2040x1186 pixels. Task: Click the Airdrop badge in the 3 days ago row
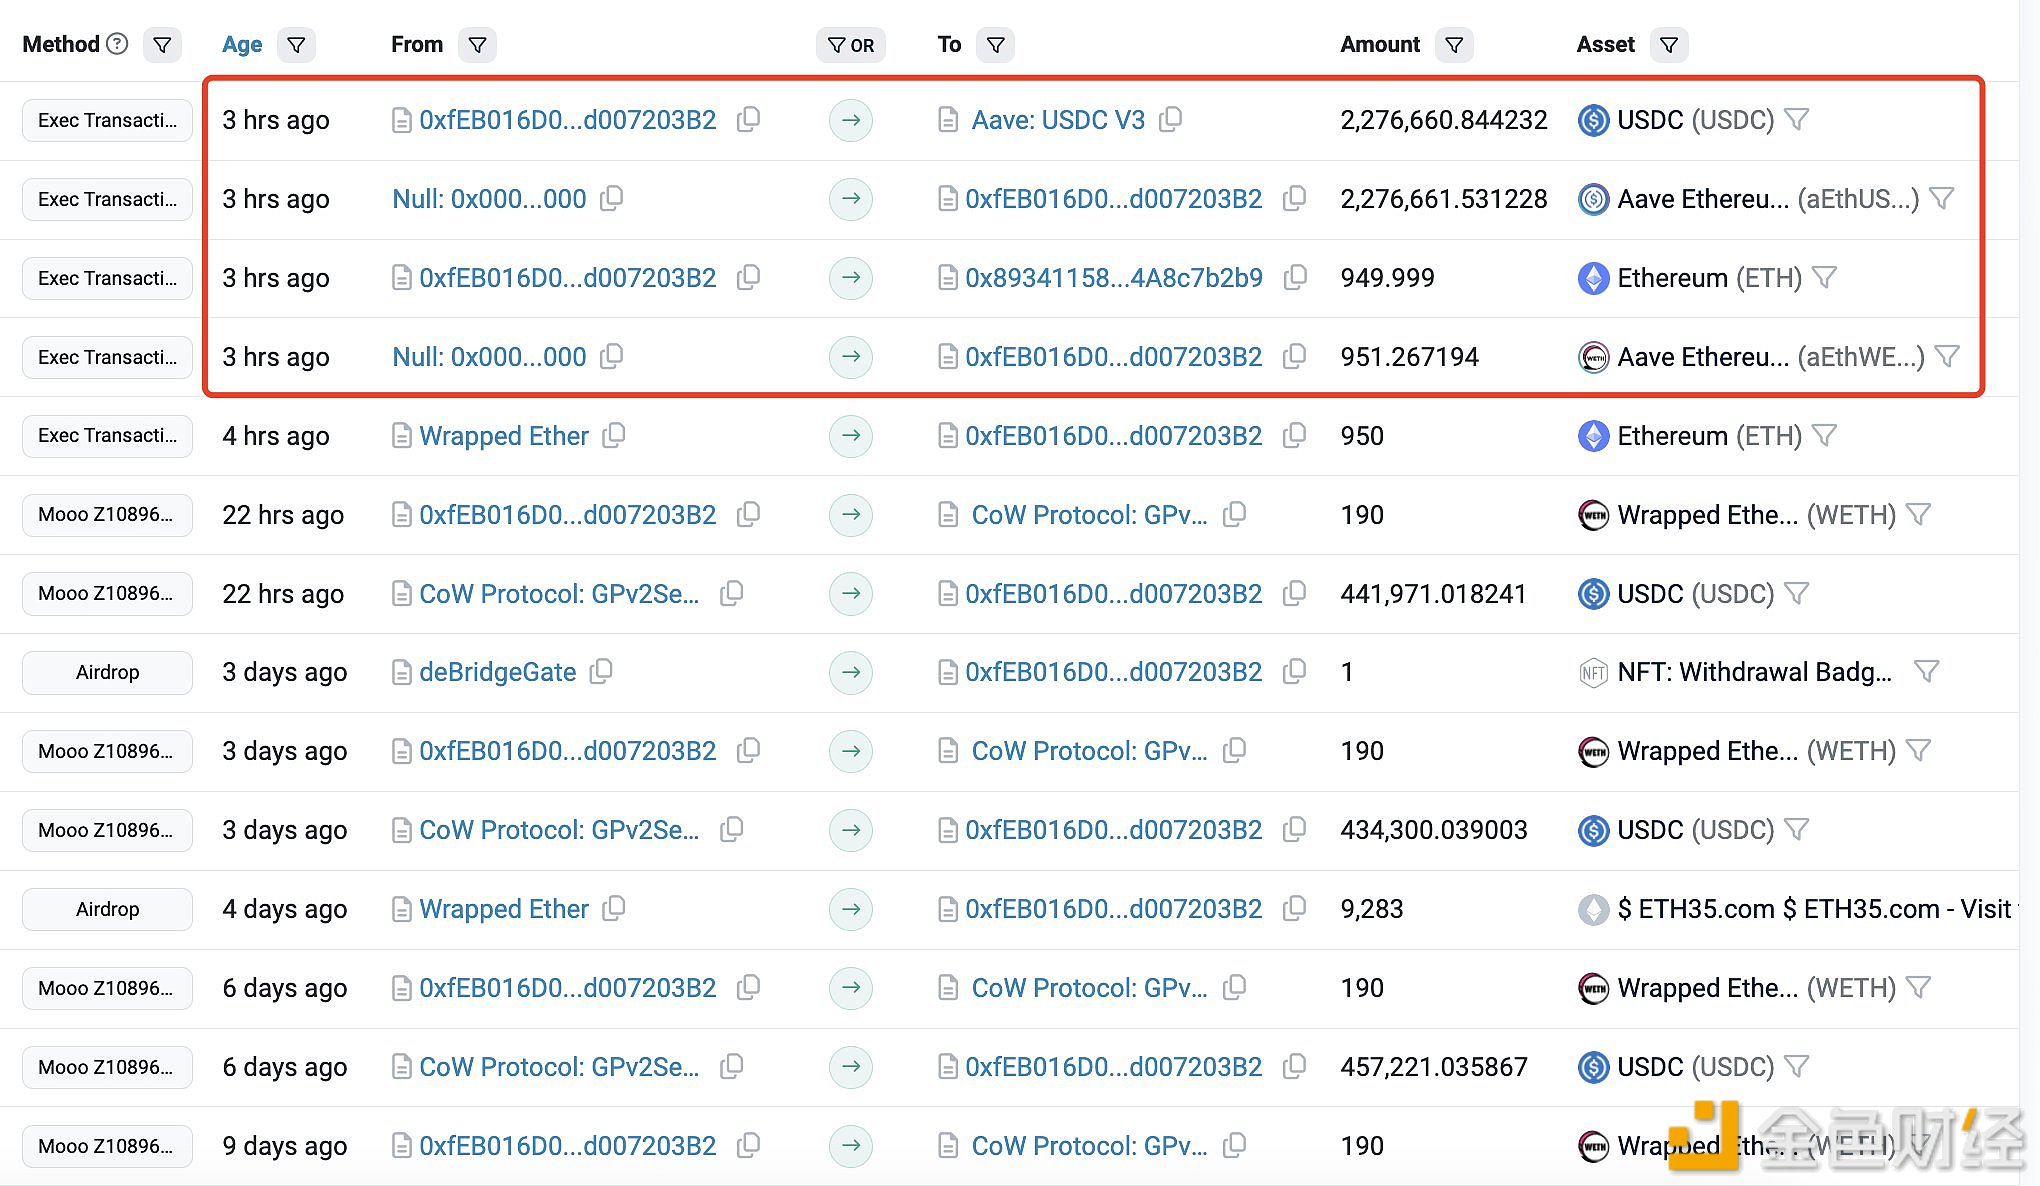(107, 672)
